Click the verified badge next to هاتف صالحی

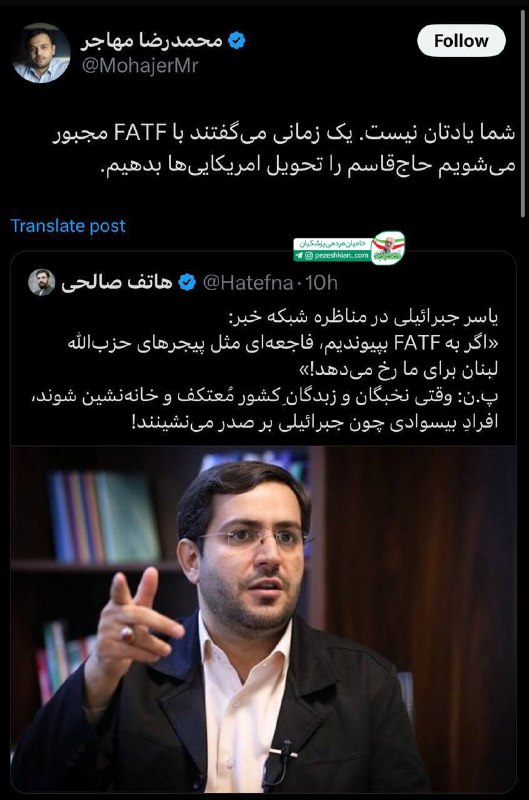coord(187,282)
